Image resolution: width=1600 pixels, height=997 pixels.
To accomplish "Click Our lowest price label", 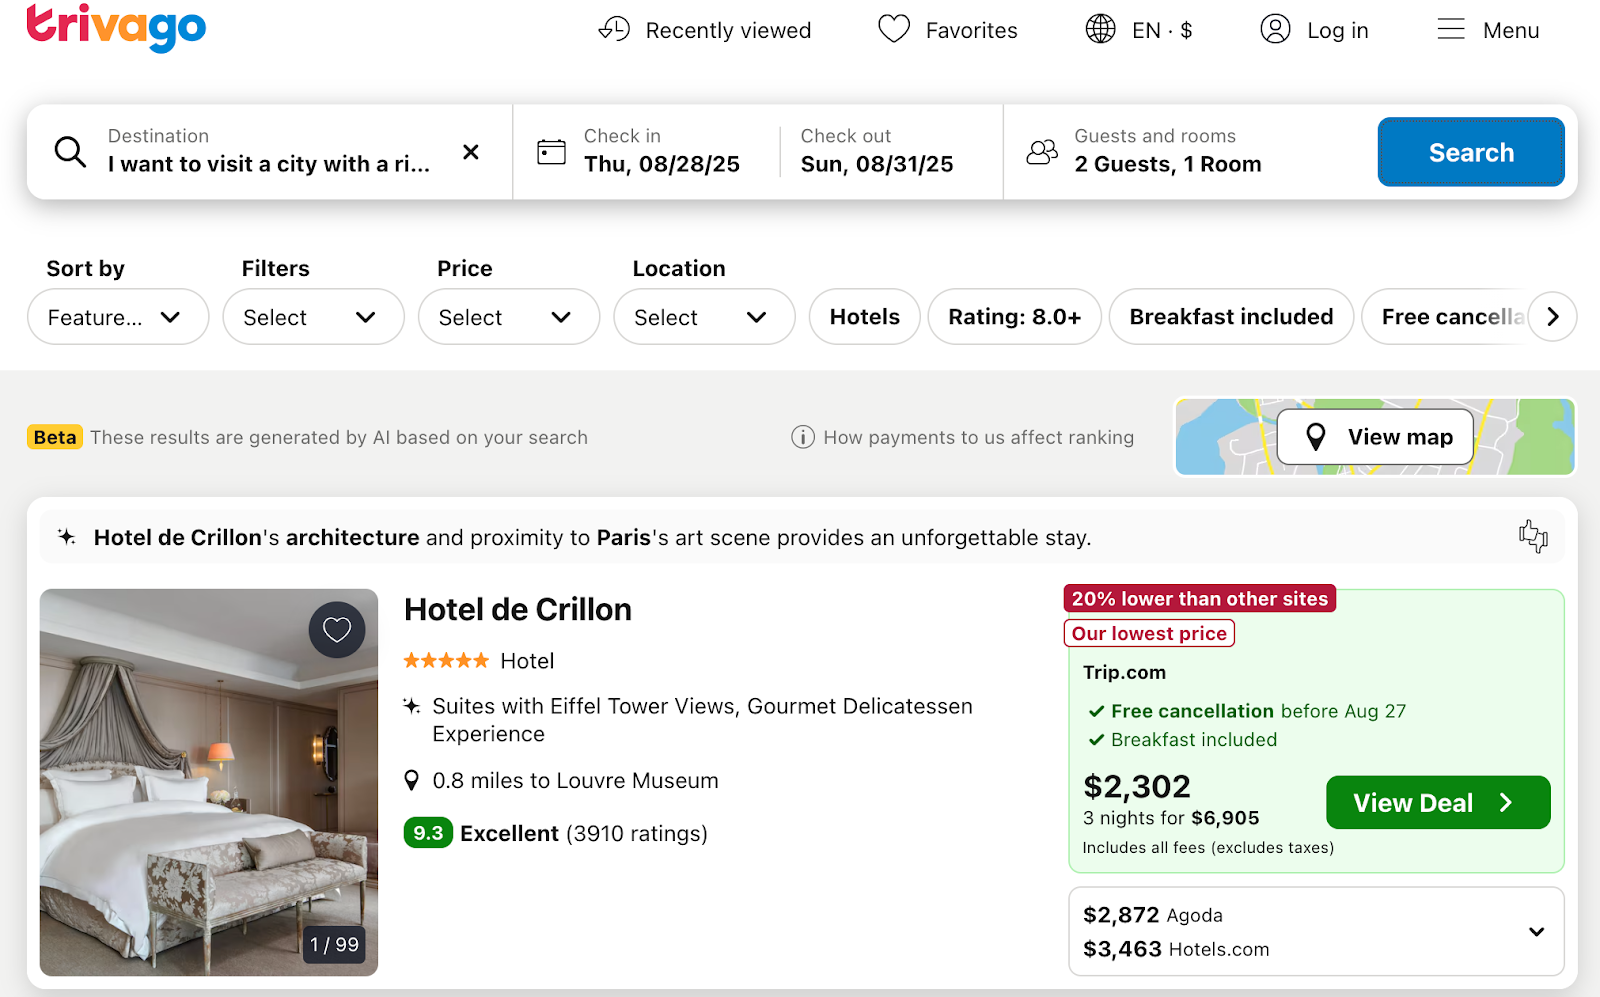I will click(x=1150, y=633).
